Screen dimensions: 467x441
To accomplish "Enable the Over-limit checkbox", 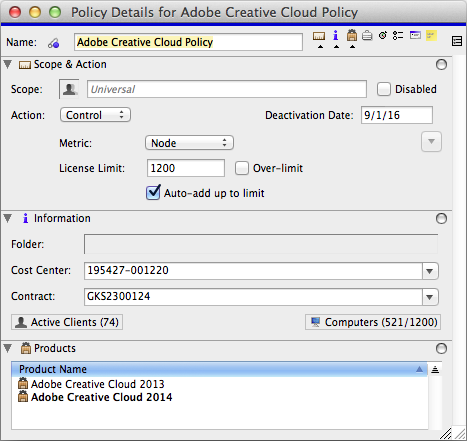I will [x=242, y=168].
